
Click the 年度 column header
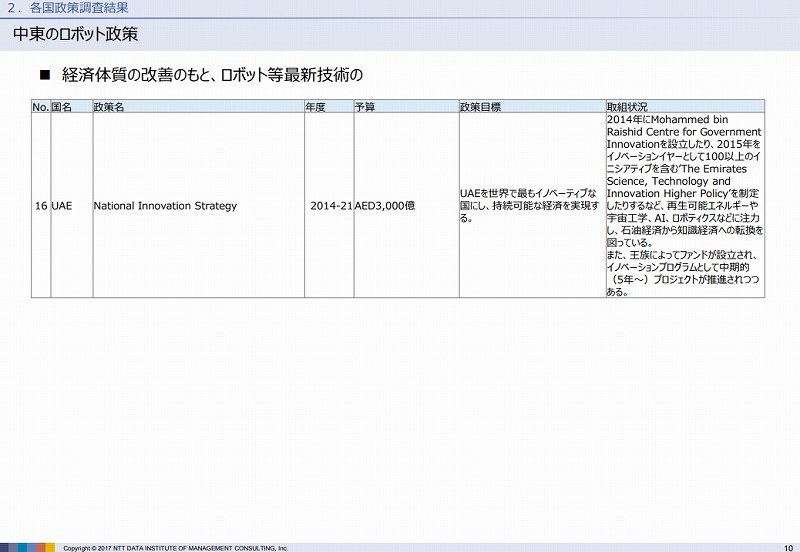click(315, 106)
